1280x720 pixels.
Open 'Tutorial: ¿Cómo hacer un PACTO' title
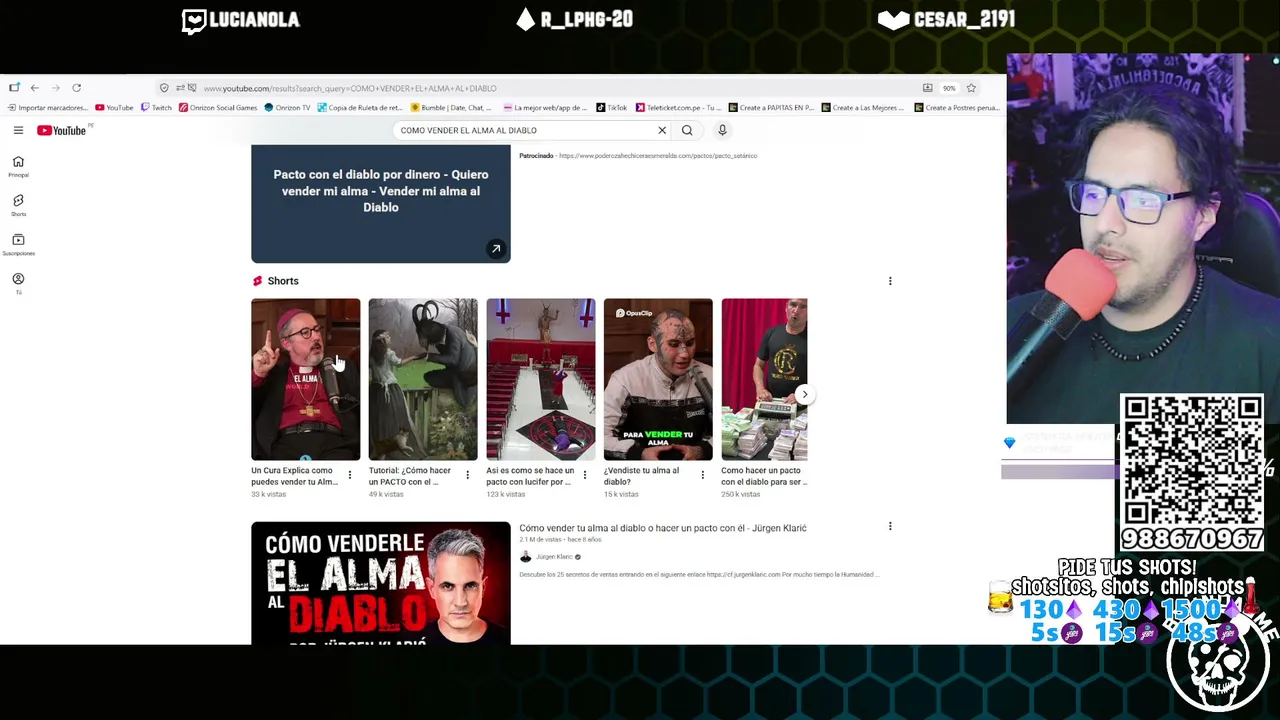coord(410,476)
